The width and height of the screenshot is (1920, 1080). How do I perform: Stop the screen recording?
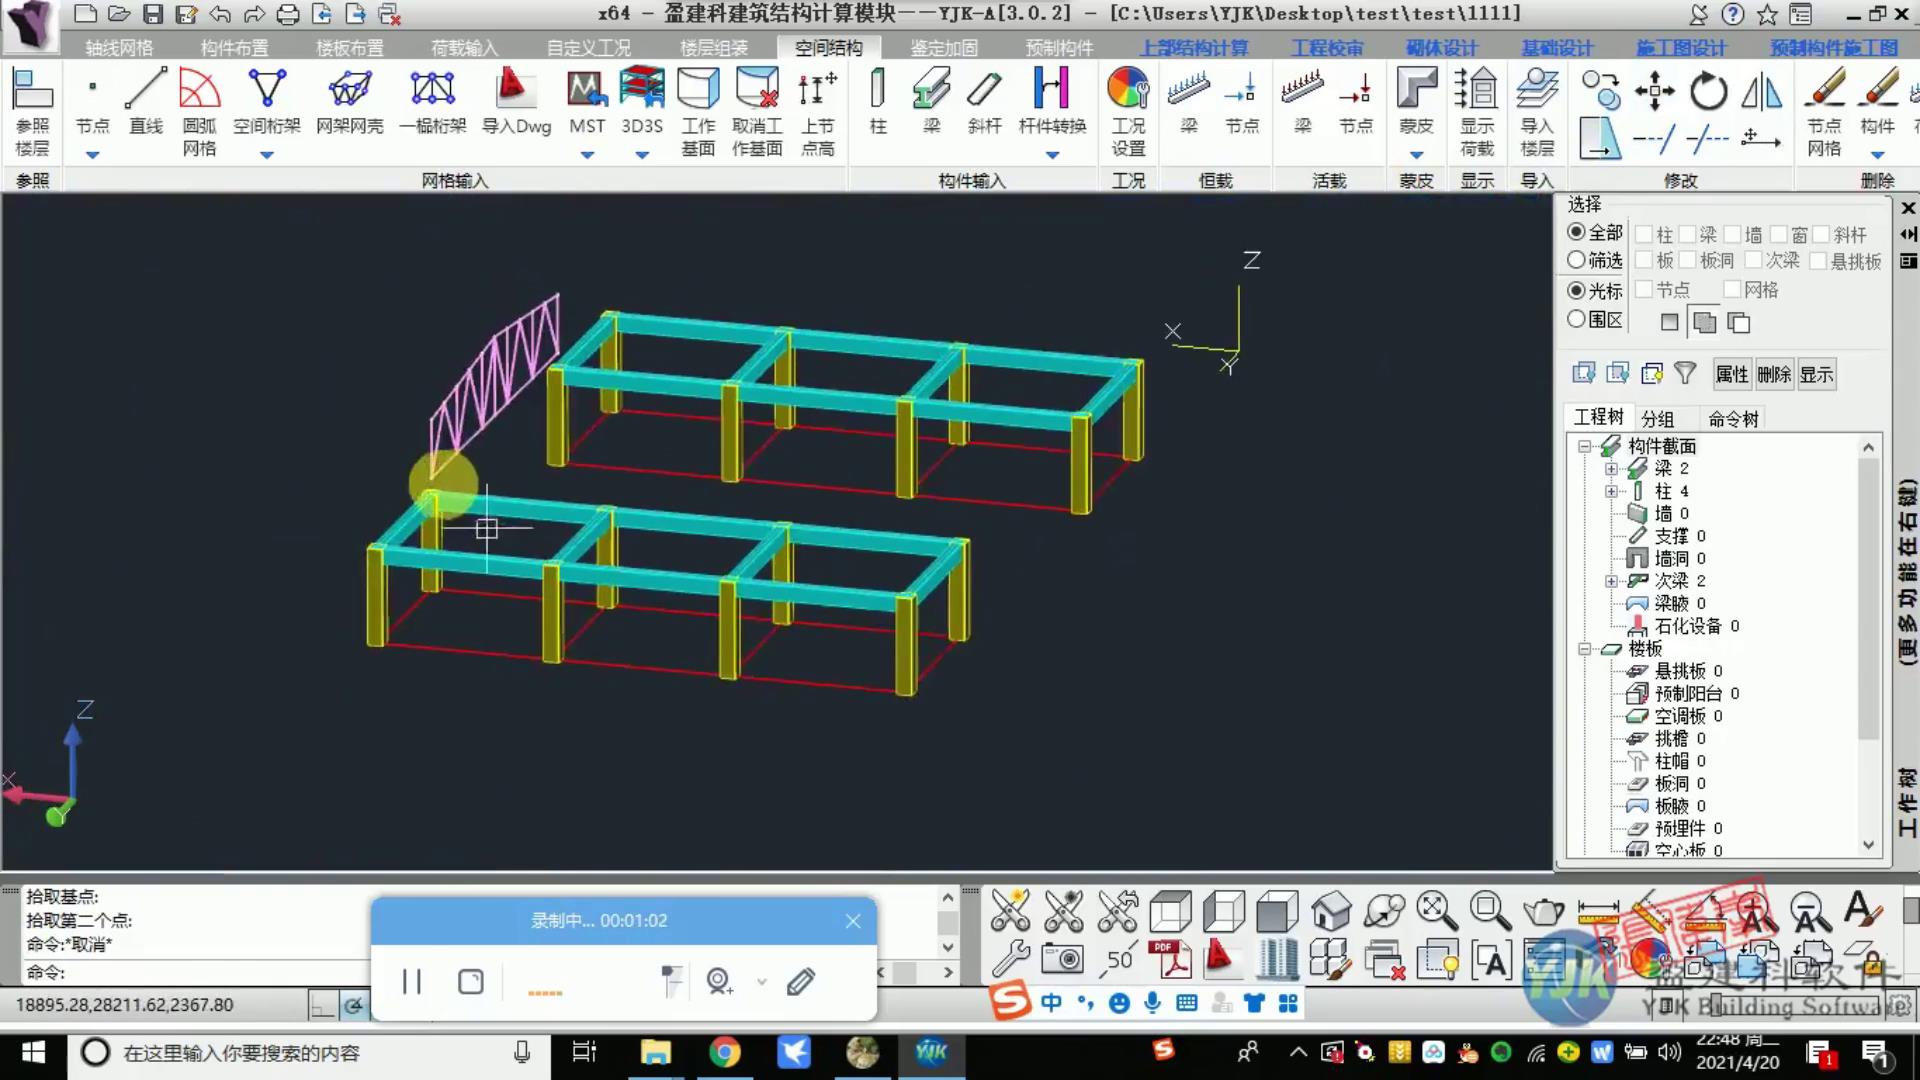470,981
